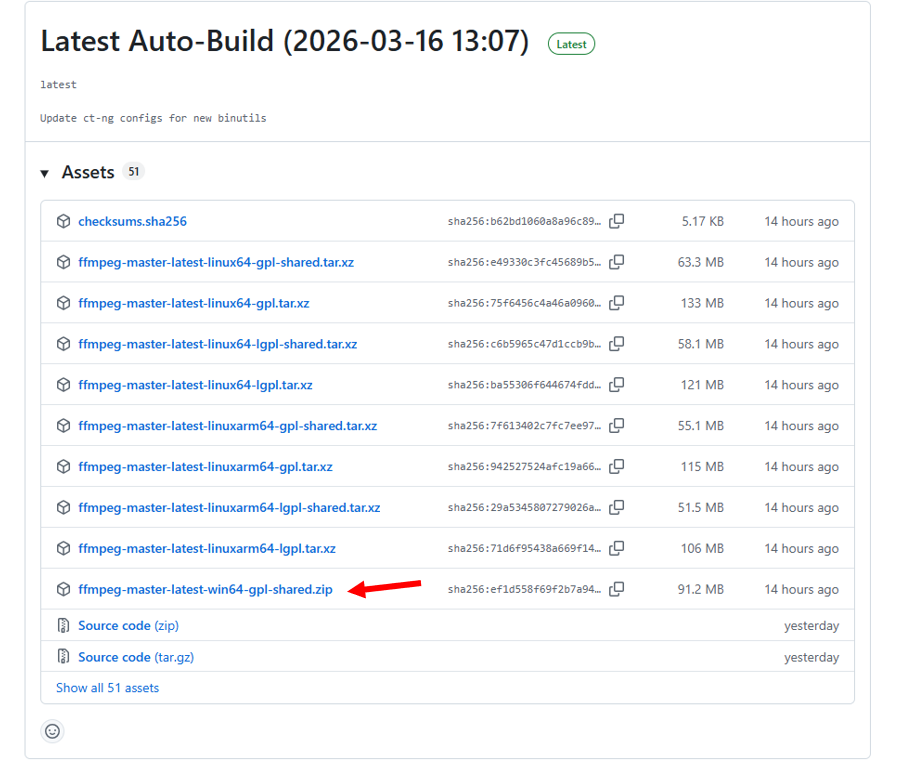Click hash text sha256:29a5345807279026a…
The image size is (916, 766).
524,508
